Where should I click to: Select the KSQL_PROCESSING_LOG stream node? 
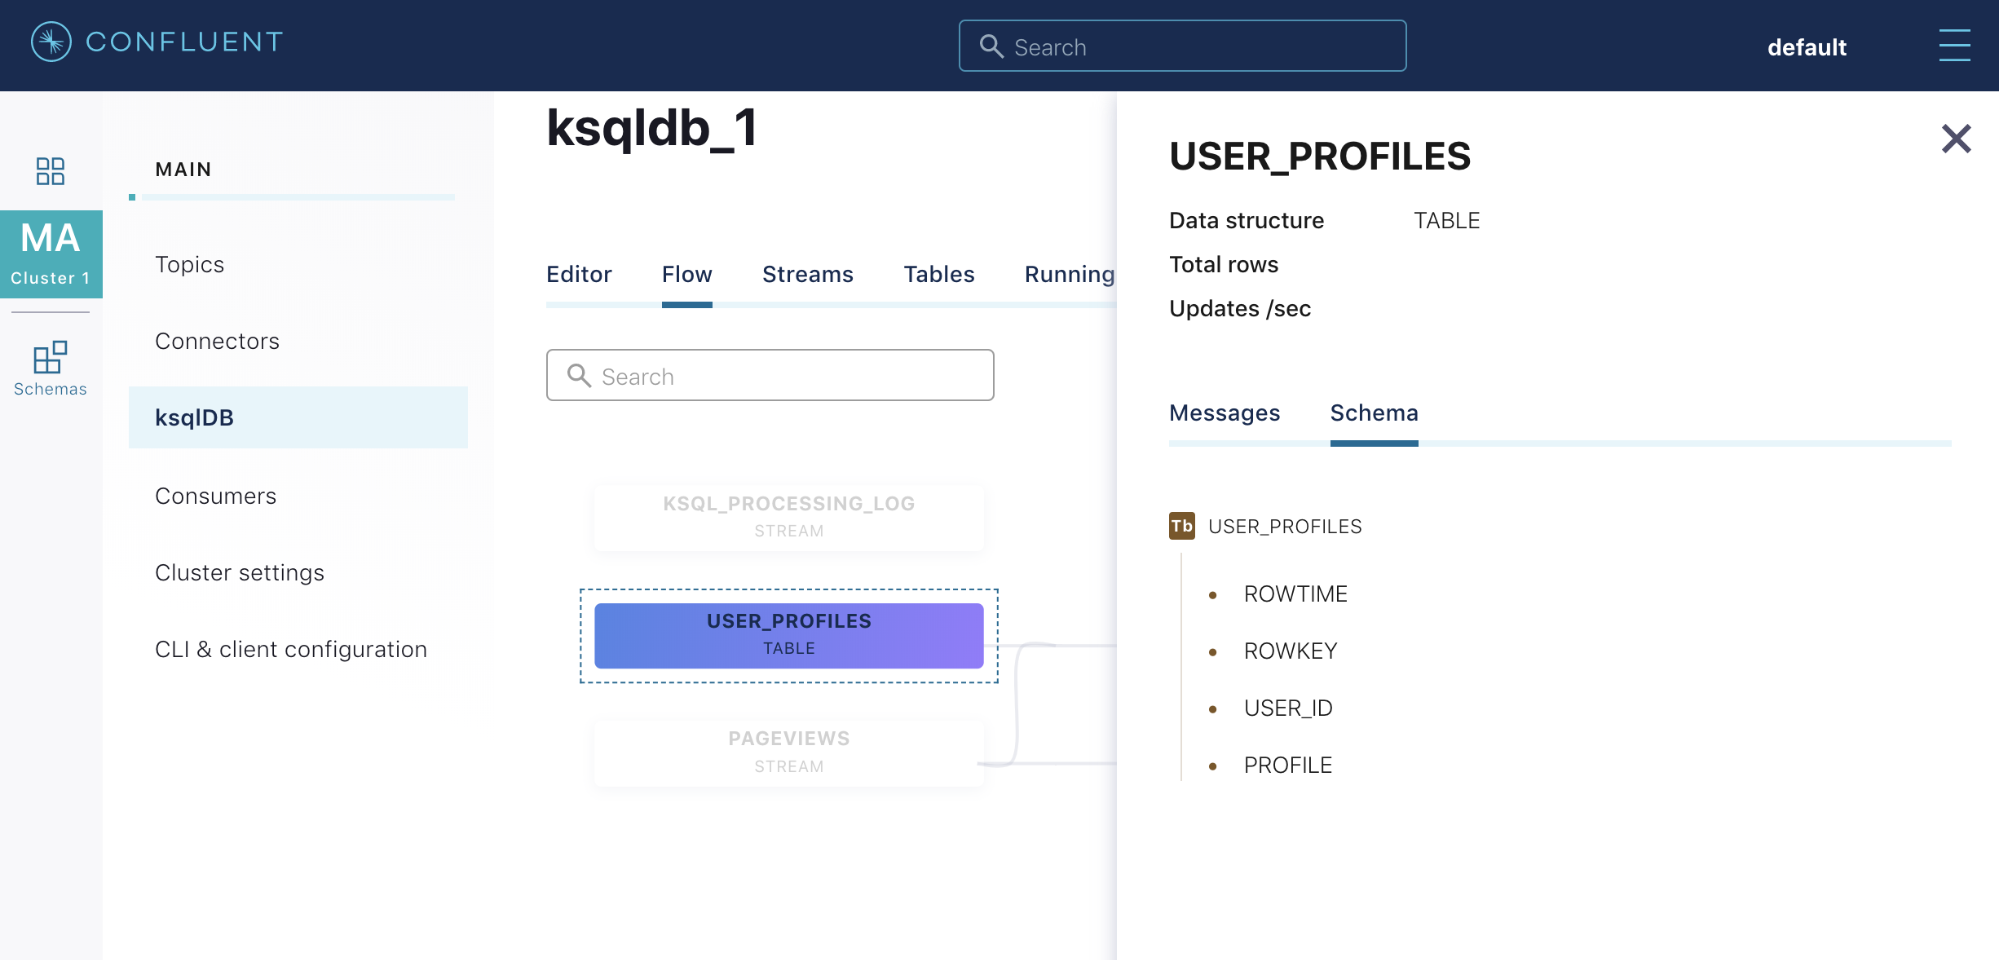789,517
